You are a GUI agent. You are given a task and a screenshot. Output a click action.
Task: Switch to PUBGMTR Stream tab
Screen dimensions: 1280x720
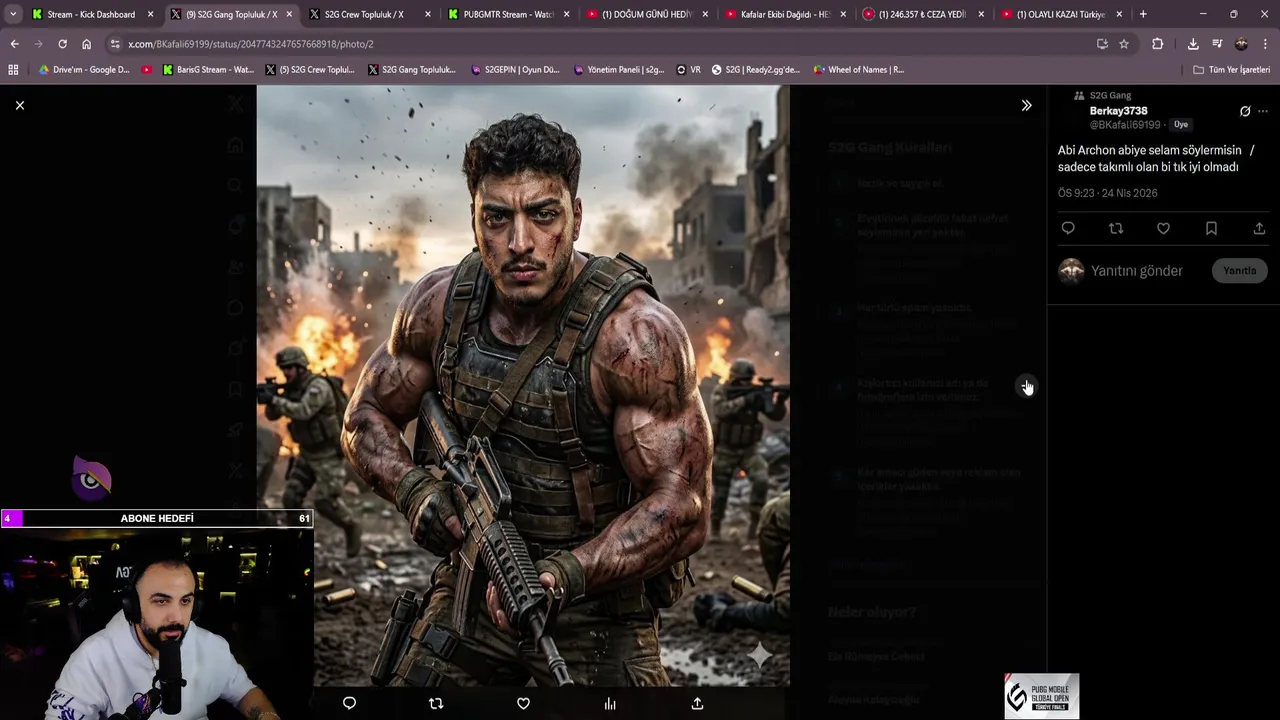coord(508,14)
